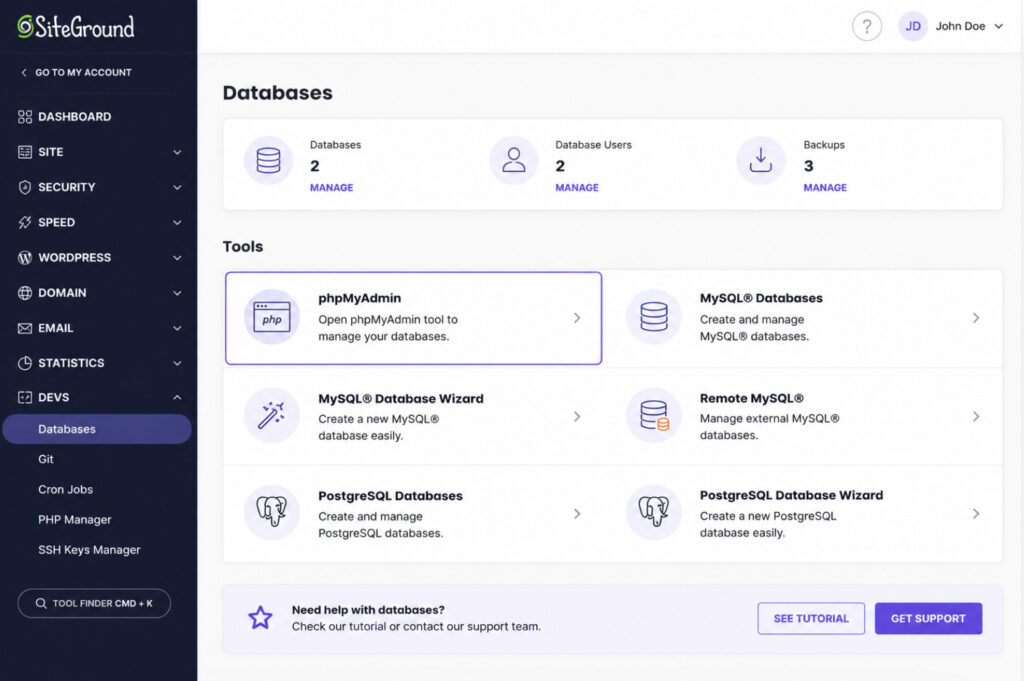Image resolution: width=1024 pixels, height=681 pixels.
Task: Collapse the Devs menu chevron
Action: [x=177, y=398]
